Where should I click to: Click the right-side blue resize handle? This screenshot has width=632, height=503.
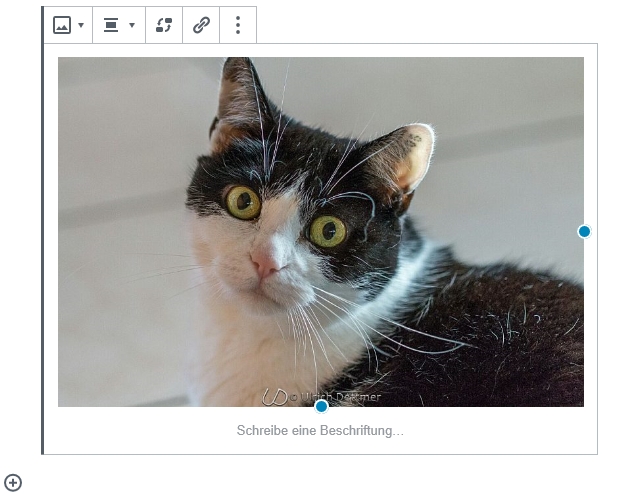(x=584, y=231)
